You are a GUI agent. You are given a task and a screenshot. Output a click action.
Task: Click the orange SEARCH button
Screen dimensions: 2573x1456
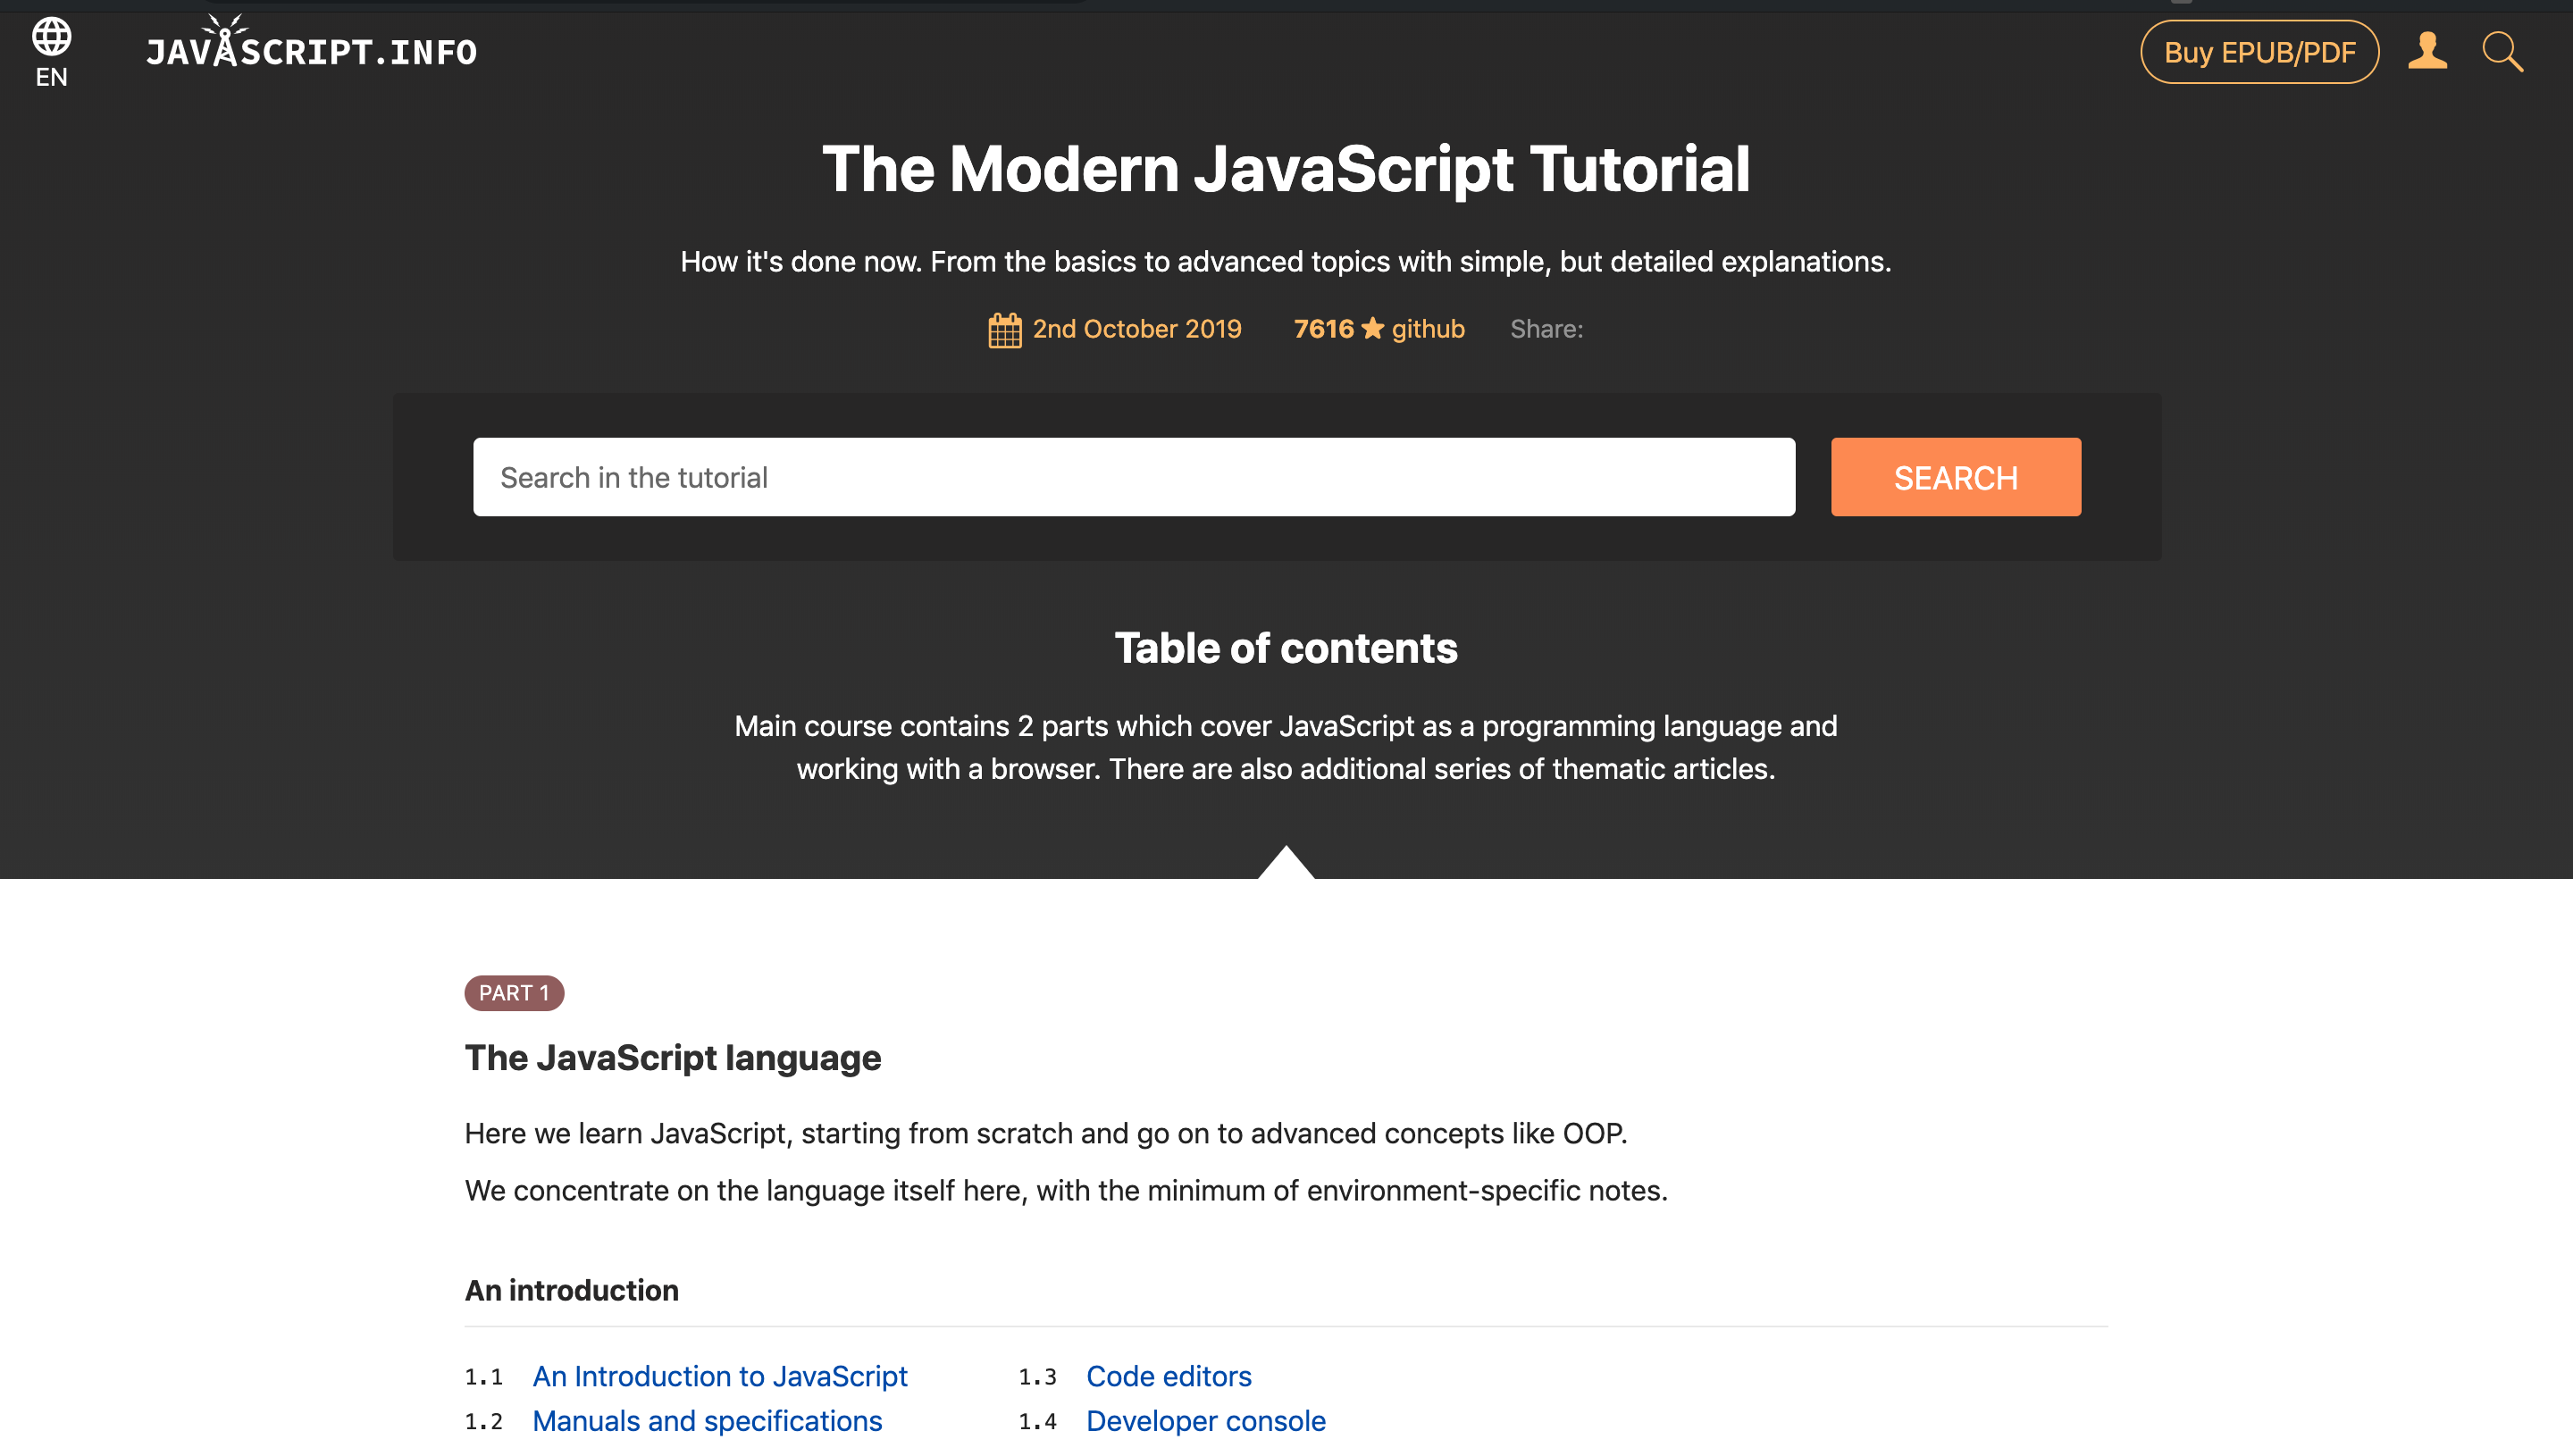[x=1957, y=477]
